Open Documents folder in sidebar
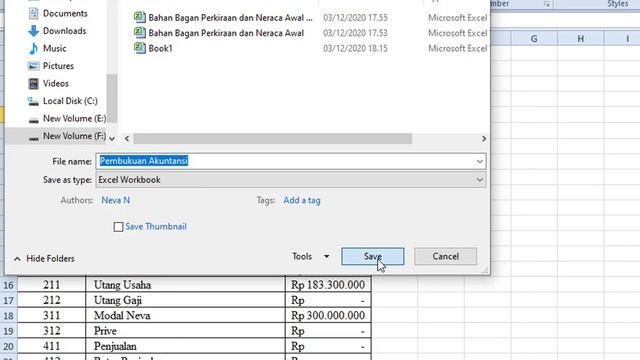Image resolution: width=640 pixels, height=360 pixels. (65, 13)
